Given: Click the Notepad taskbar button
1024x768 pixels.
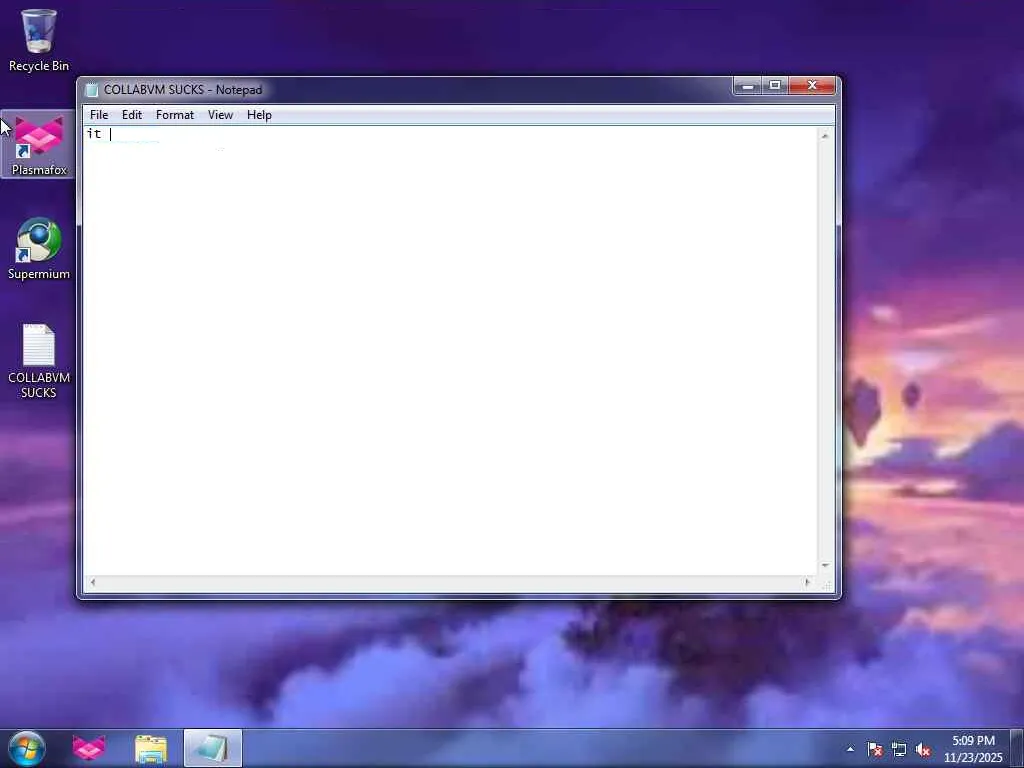Looking at the screenshot, I should click(x=213, y=748).
